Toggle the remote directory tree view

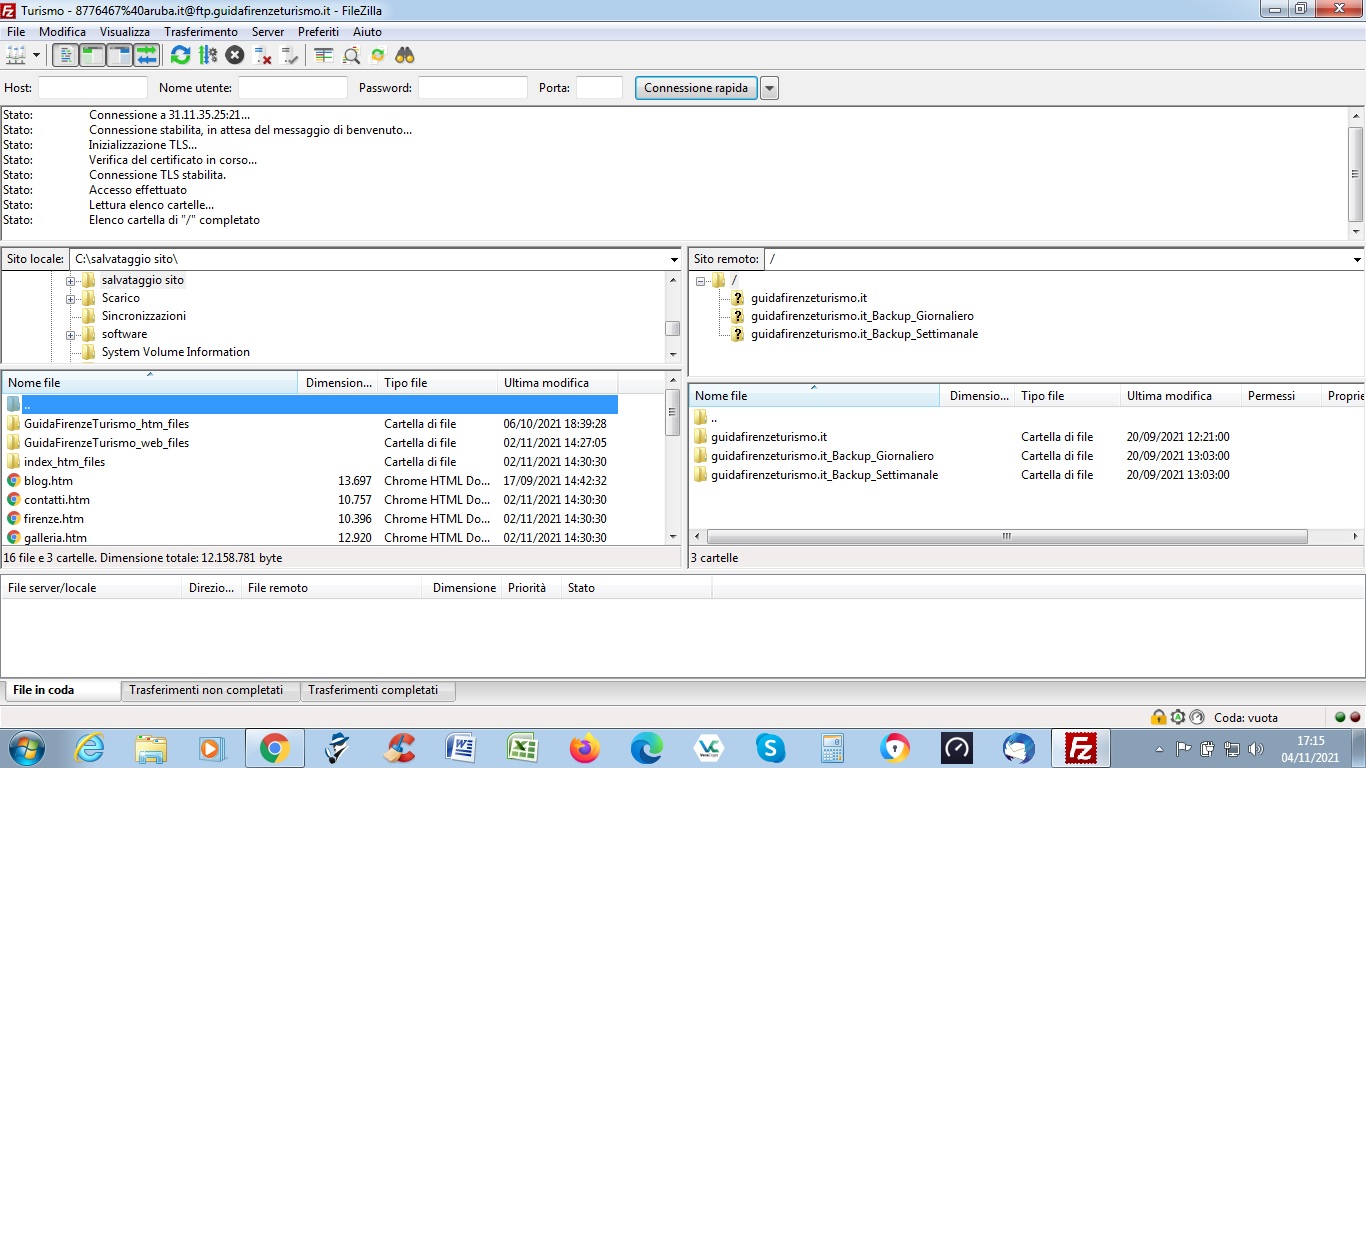pyautogui.click(x=119, y=55)
